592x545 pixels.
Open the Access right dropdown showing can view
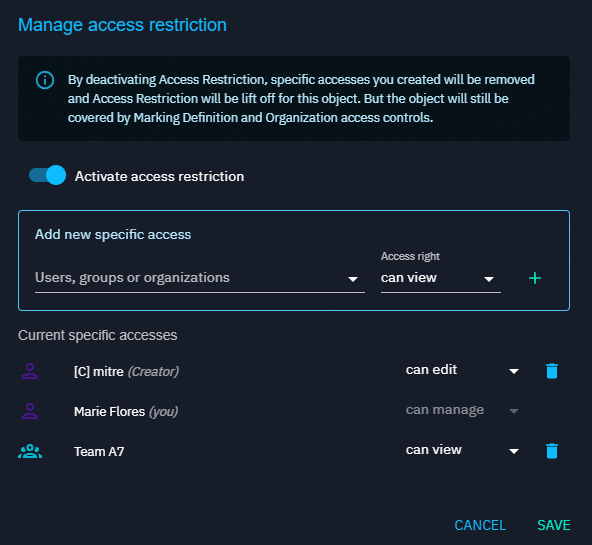[x=441, y=278]
